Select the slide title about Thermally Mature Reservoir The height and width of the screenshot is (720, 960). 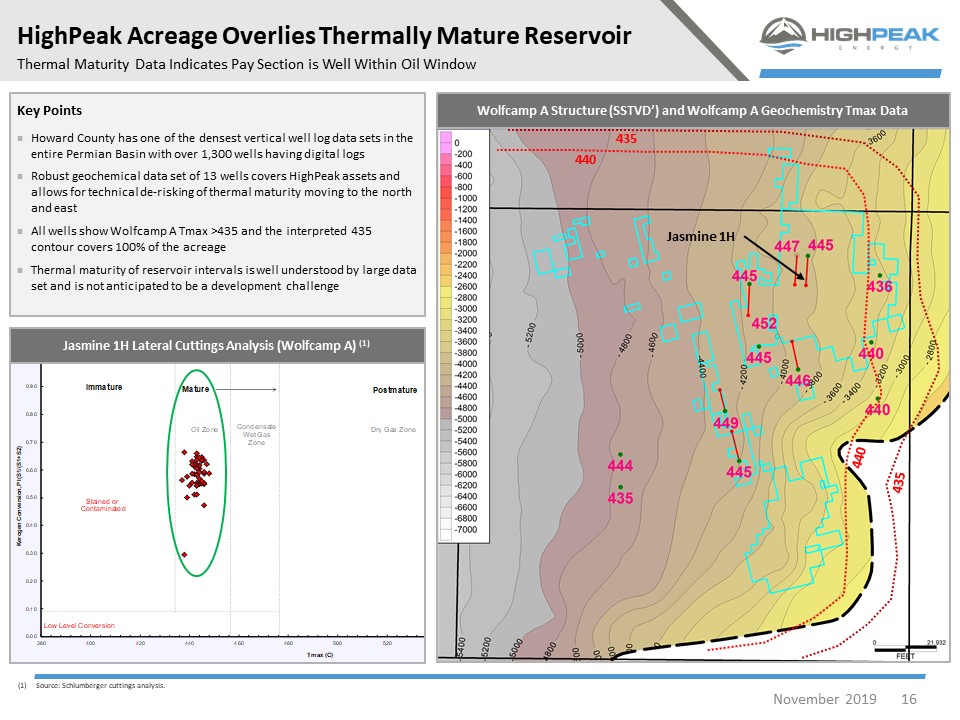click(324, 36)
